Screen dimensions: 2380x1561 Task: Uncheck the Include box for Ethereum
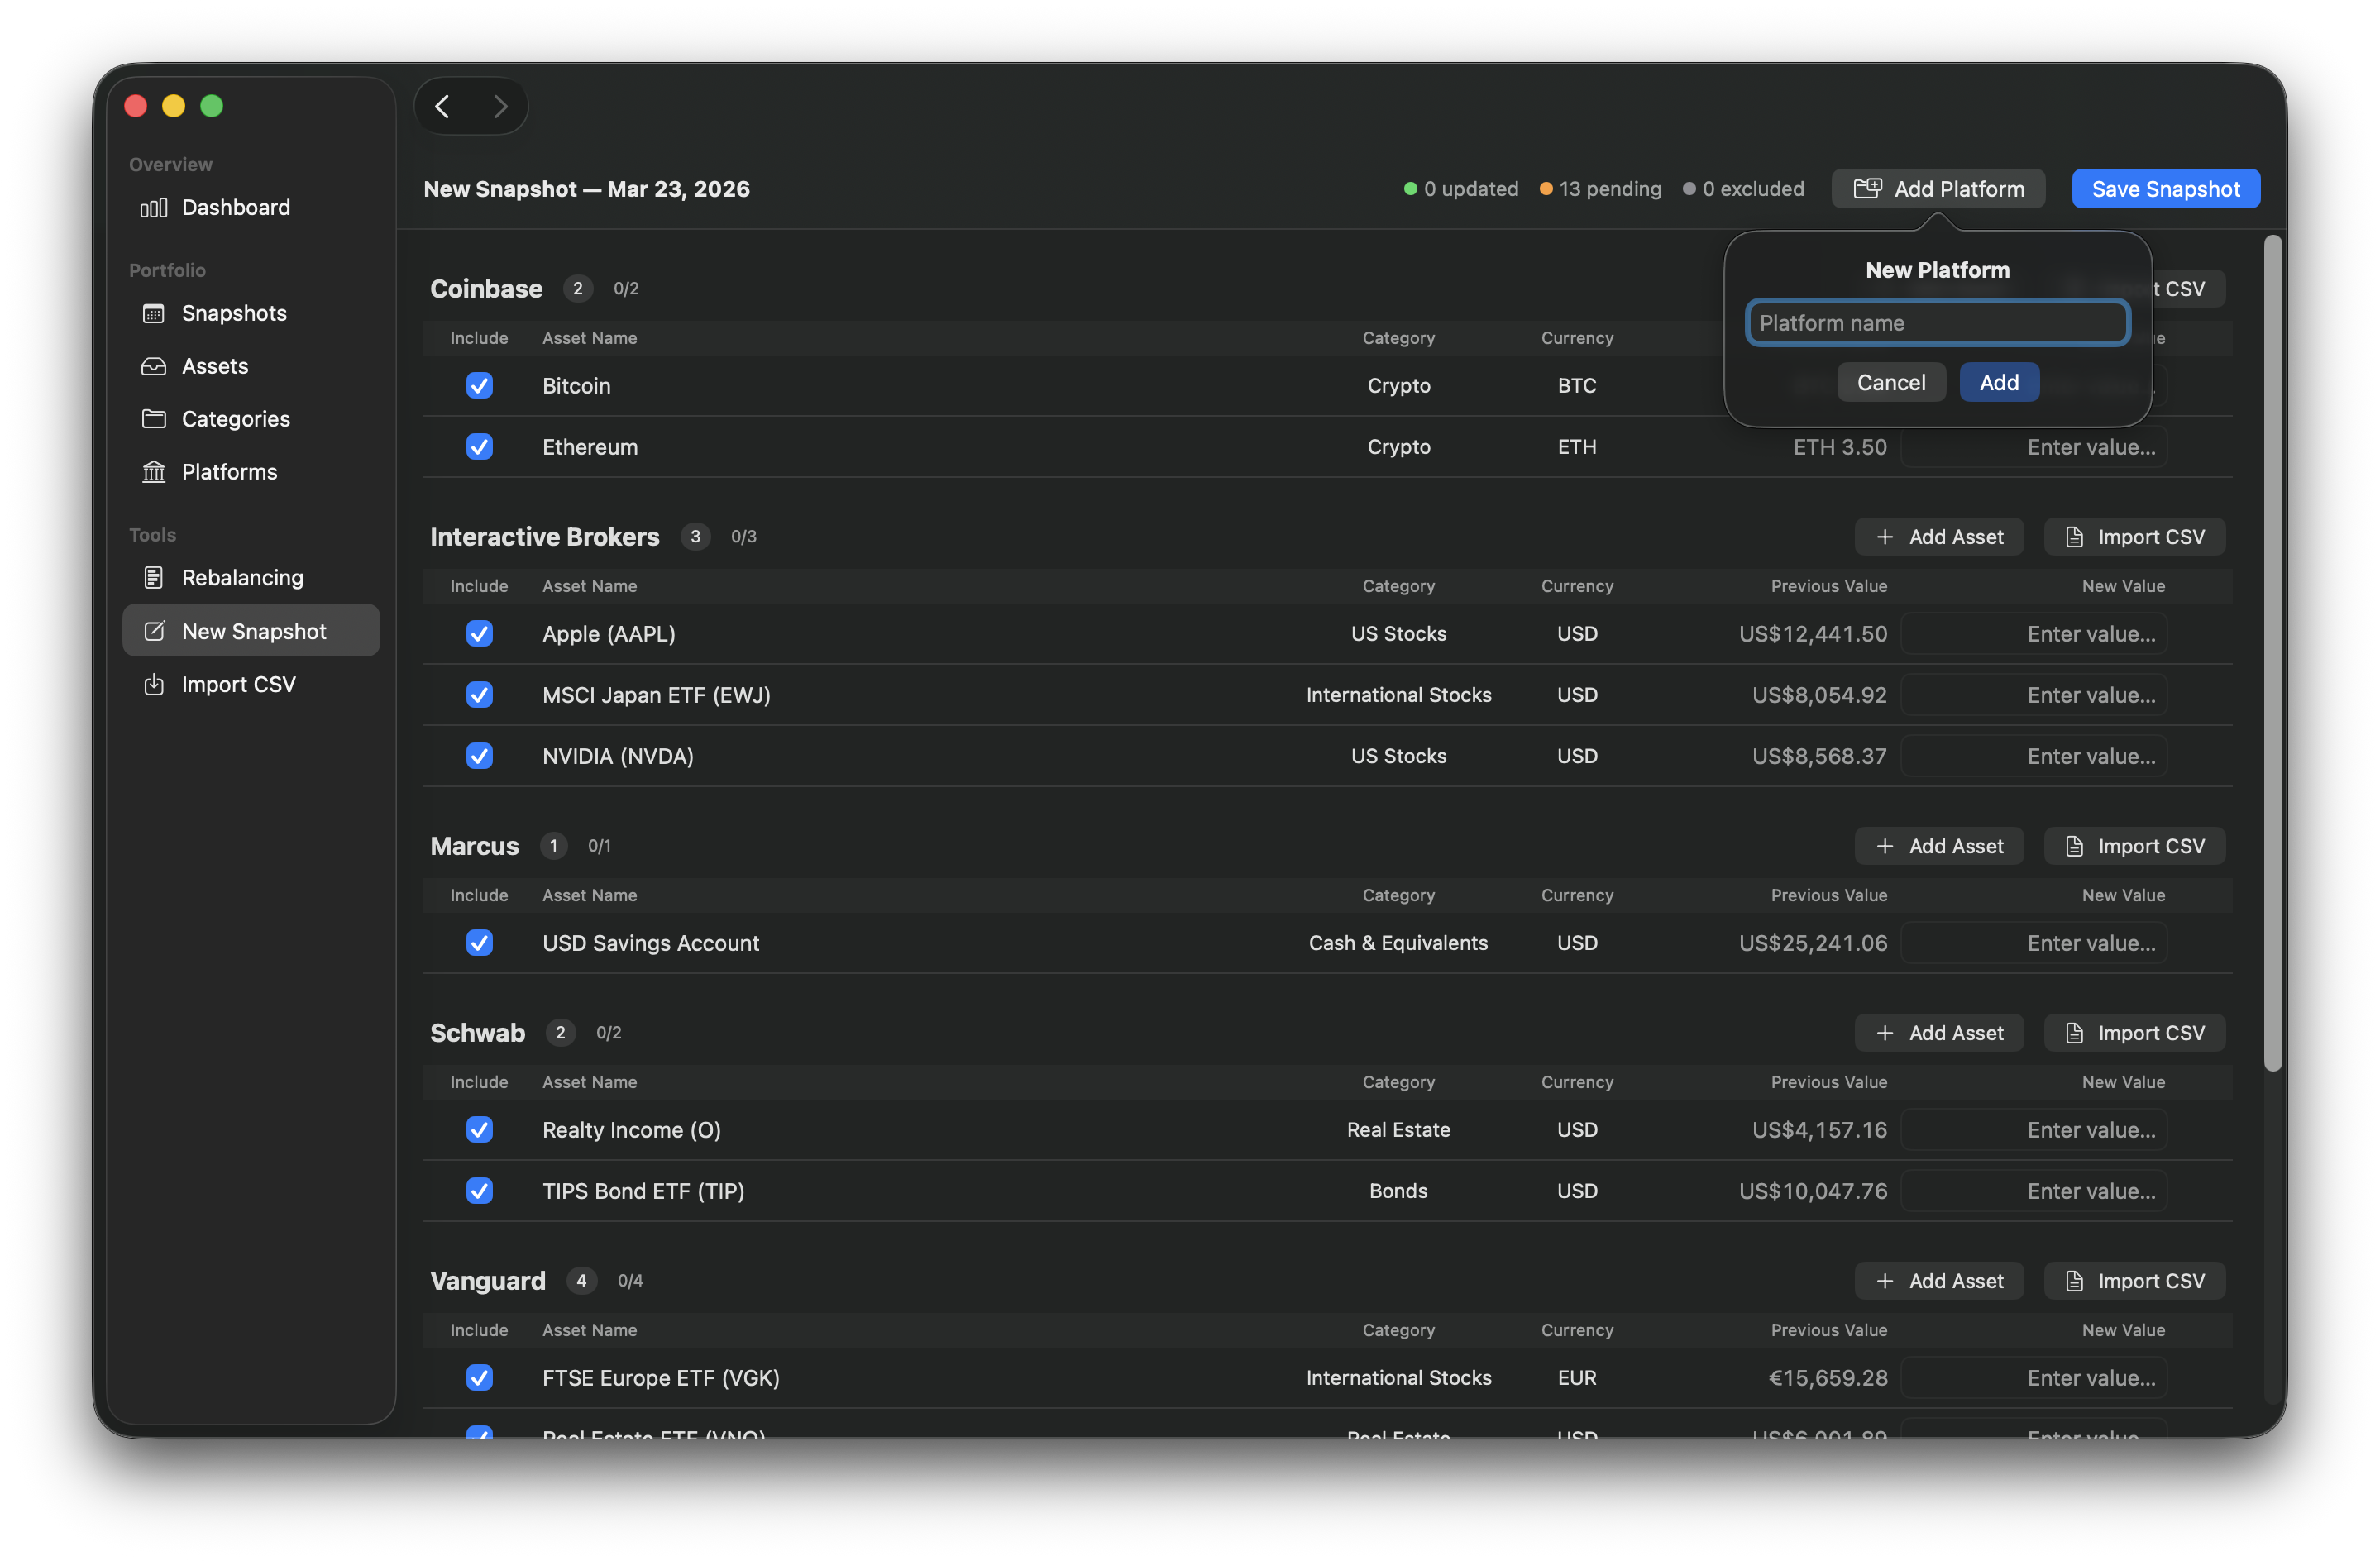point(479,447)
